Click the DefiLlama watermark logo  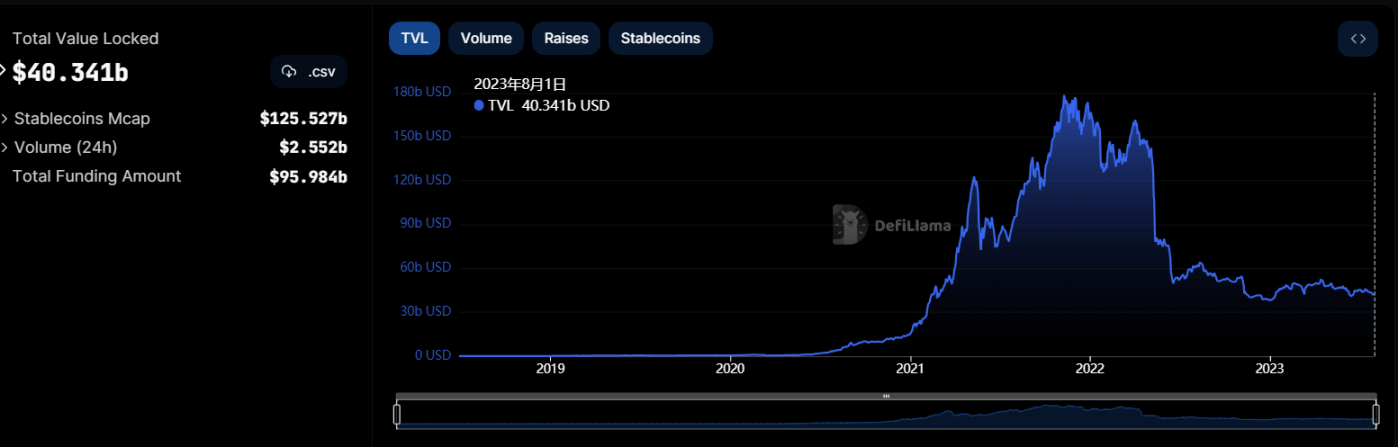850,225
